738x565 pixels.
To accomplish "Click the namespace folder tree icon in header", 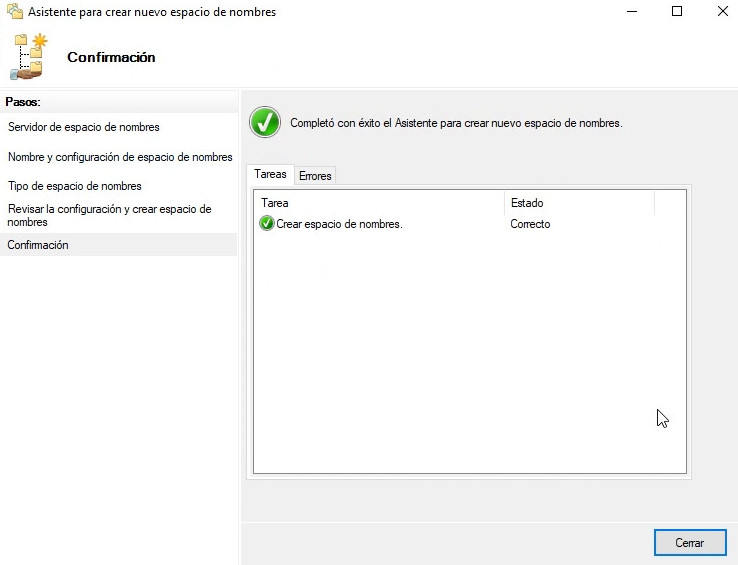I will [31, 57].
